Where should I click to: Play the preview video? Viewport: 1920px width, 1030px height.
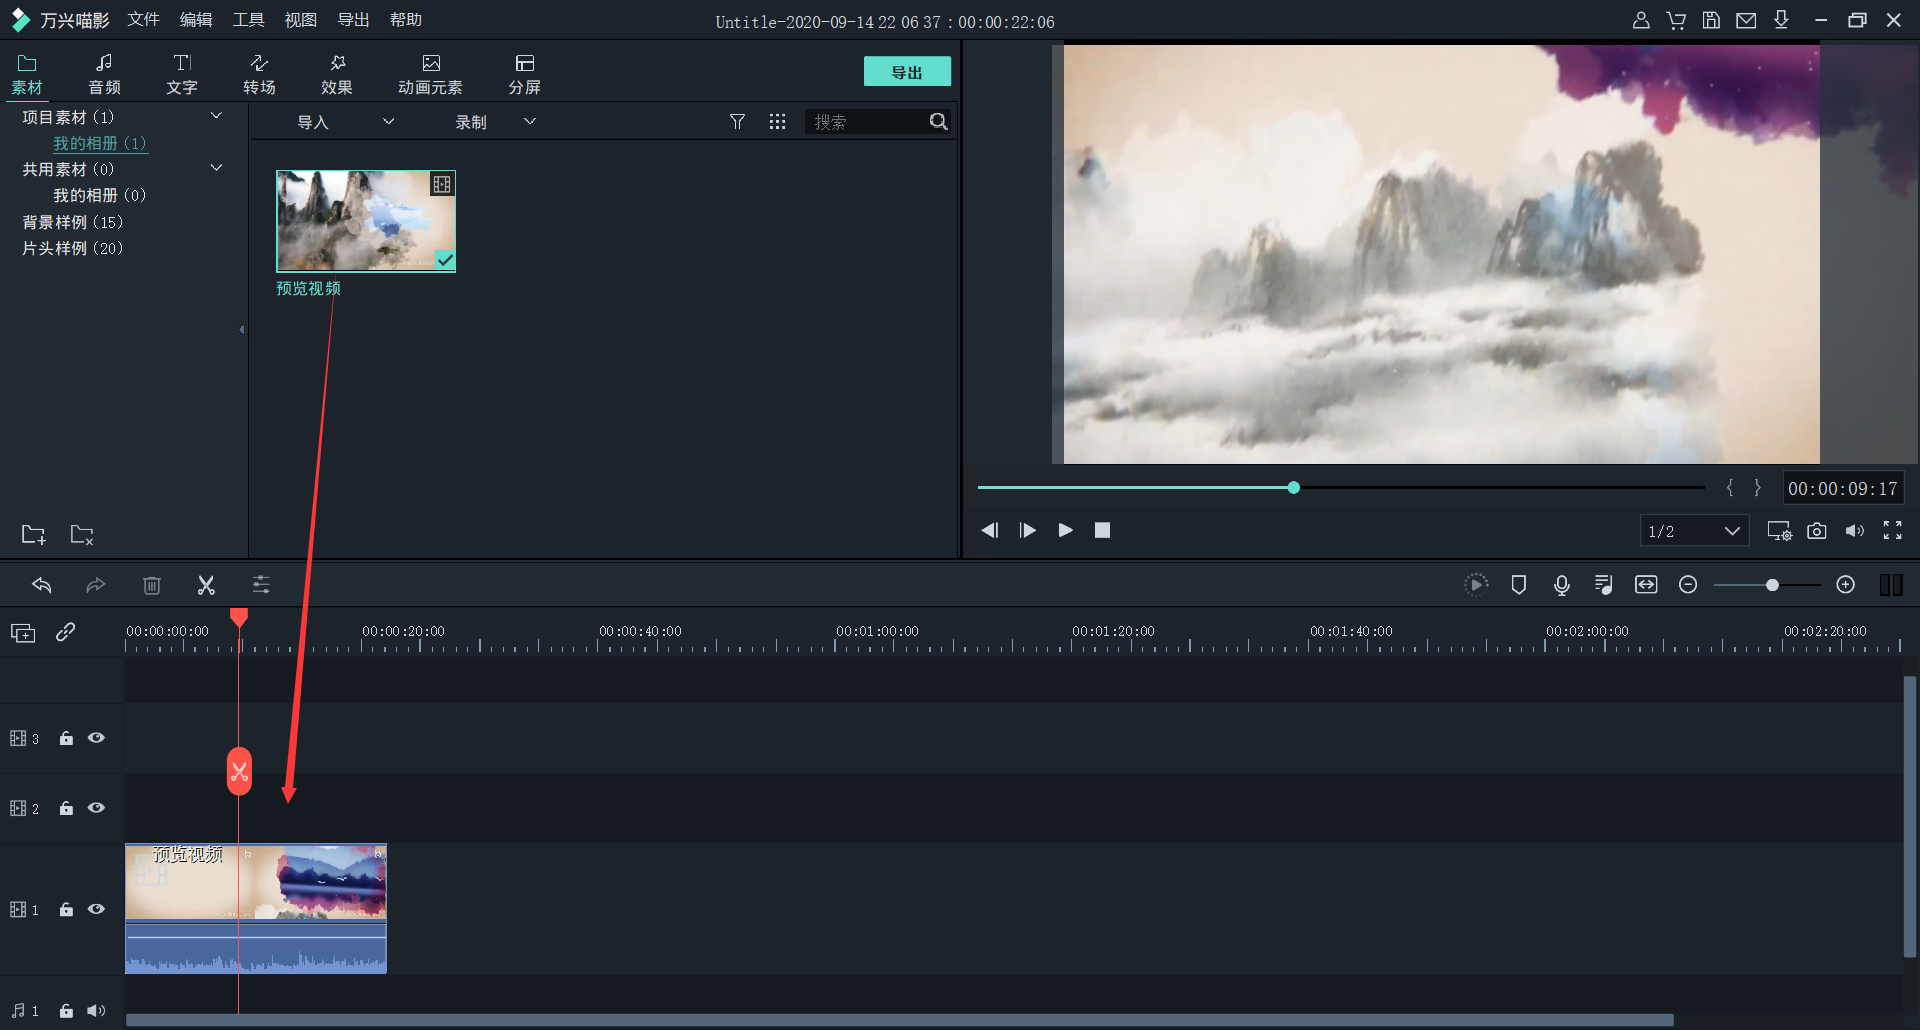point(1065,530)
